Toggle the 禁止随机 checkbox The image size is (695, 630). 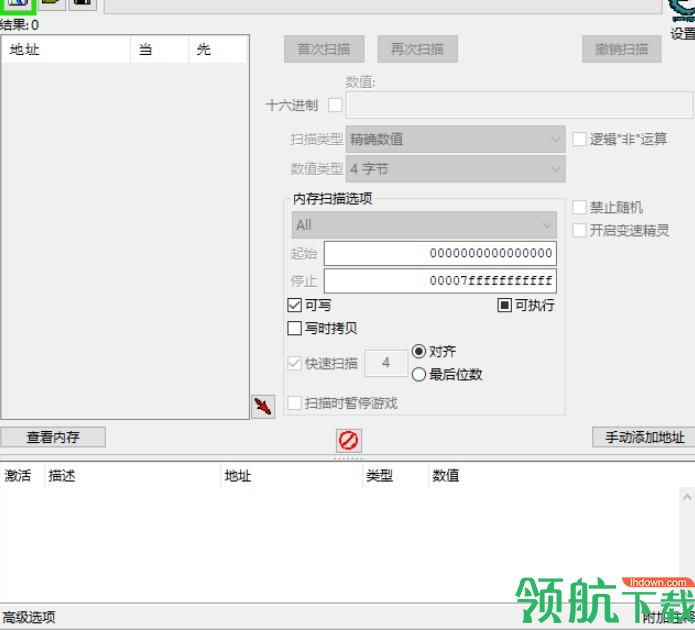click(x=579, y=207)
